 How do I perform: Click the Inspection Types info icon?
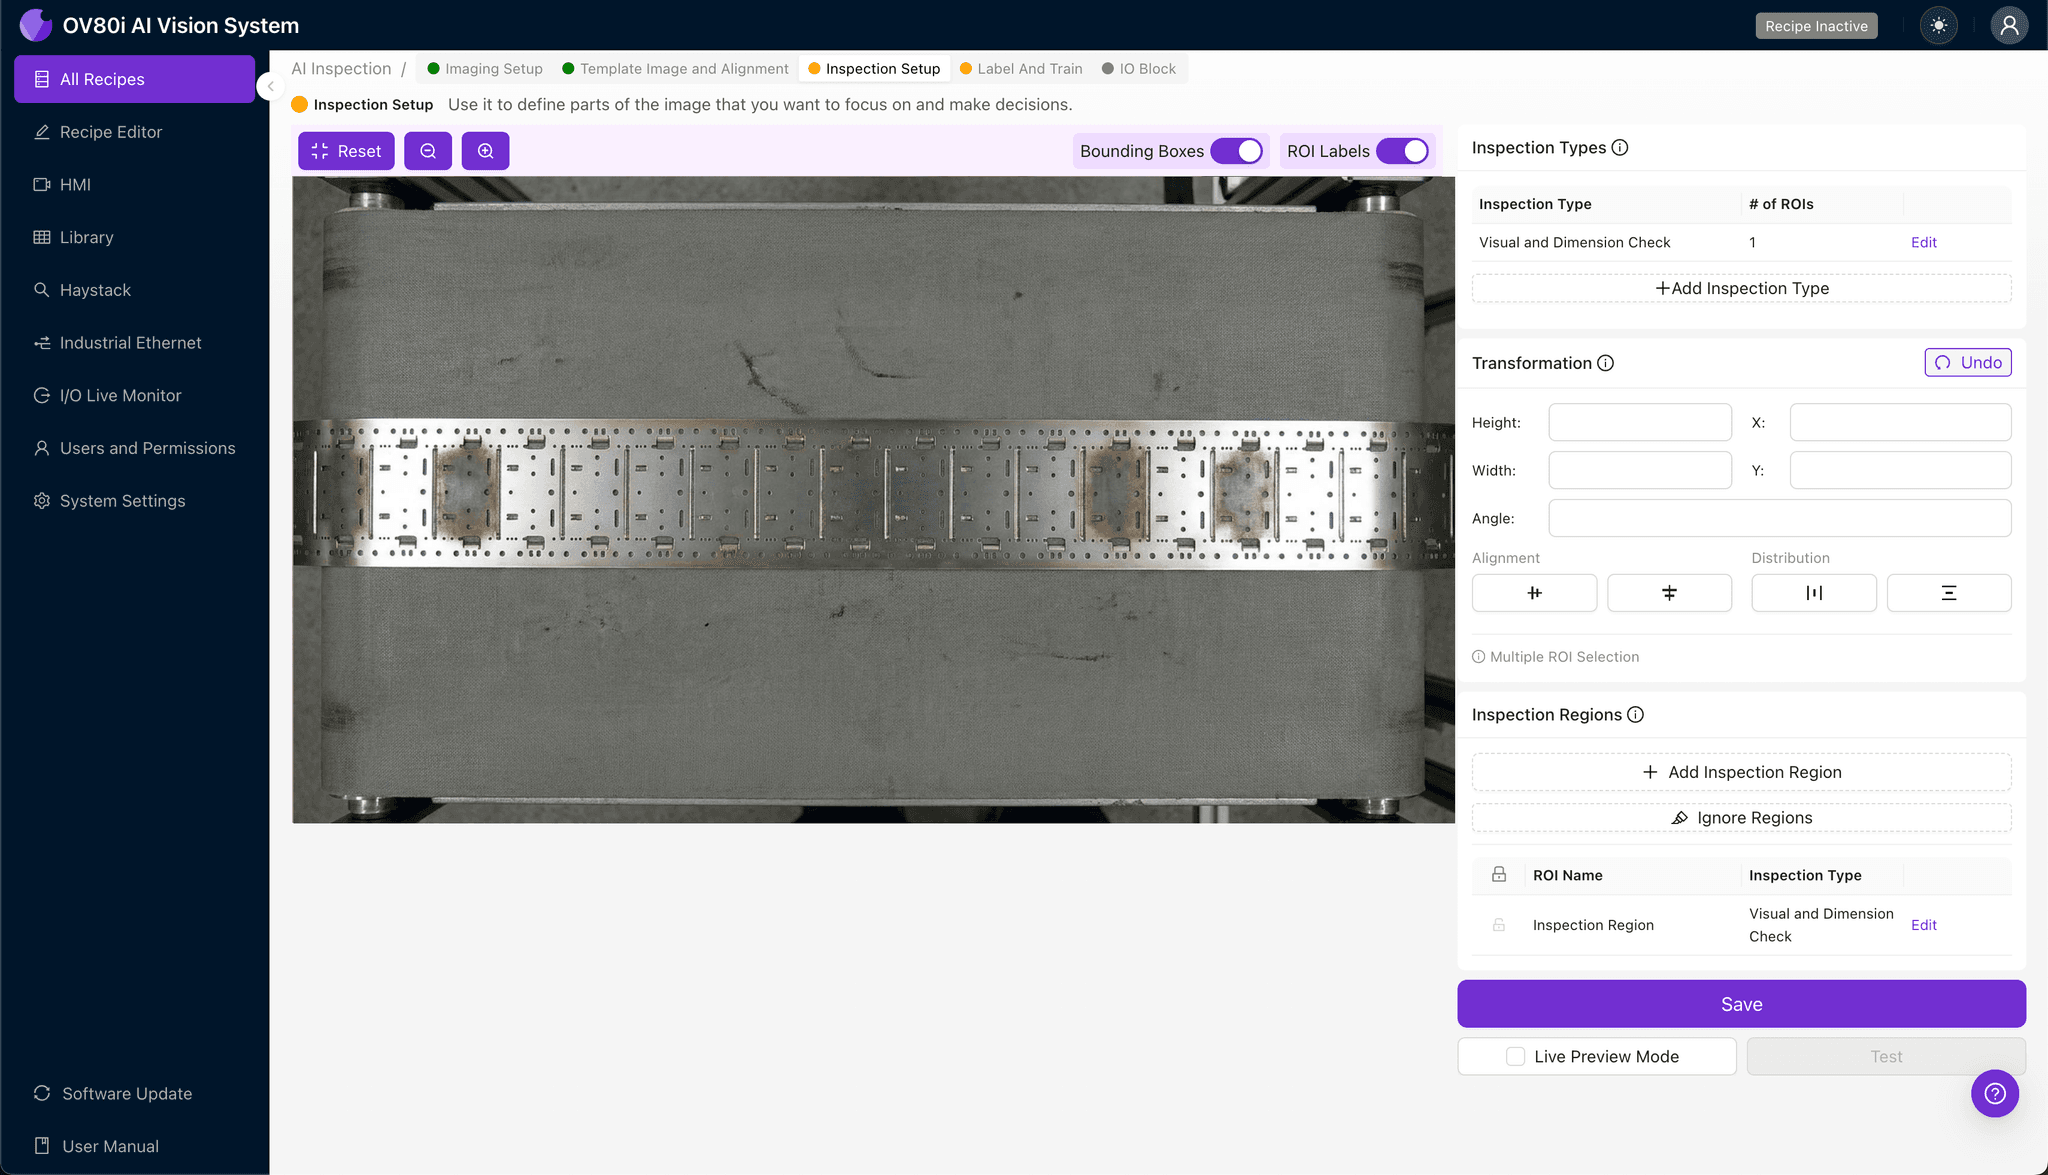point(1620,148)
